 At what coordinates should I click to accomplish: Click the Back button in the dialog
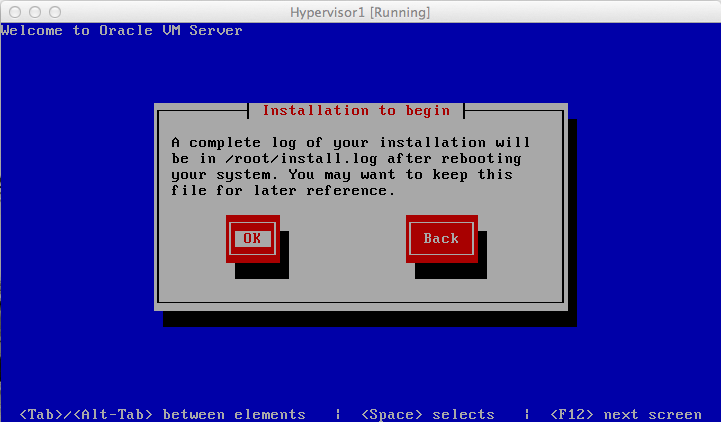coord(440,238)
